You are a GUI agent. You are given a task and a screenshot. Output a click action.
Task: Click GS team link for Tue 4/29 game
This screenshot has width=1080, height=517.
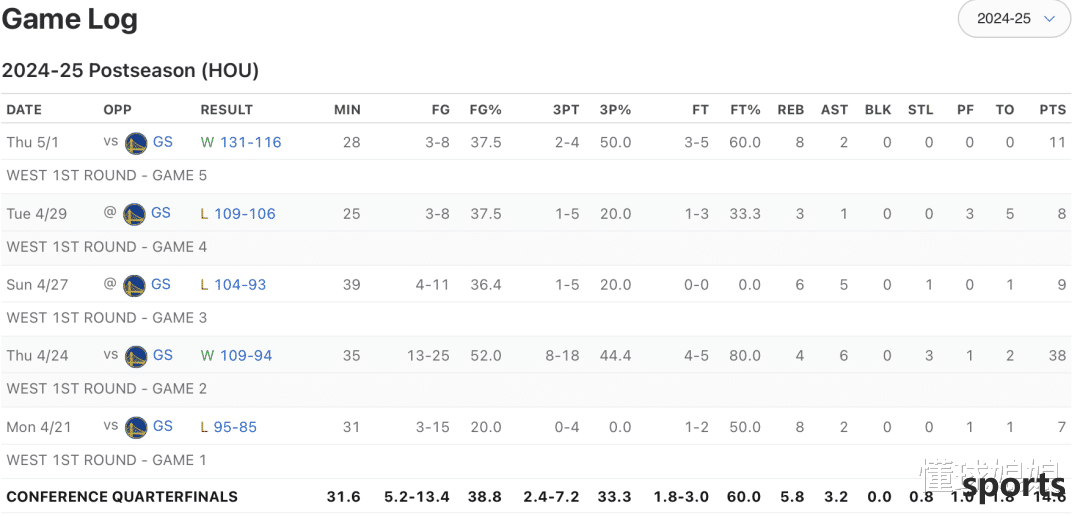160,213
